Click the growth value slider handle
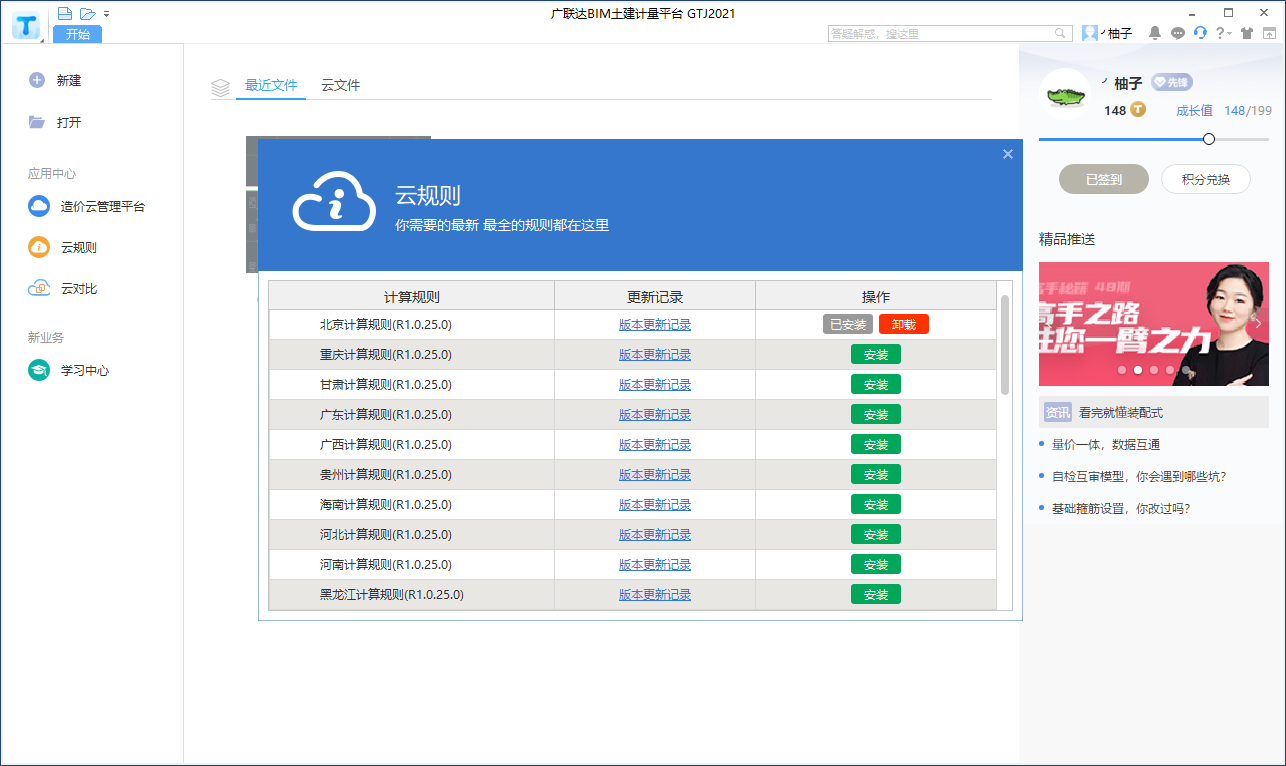Image resolution: width=1286 pixels, height=766 pixels. pyautogui.click(x=1209, y=139)
